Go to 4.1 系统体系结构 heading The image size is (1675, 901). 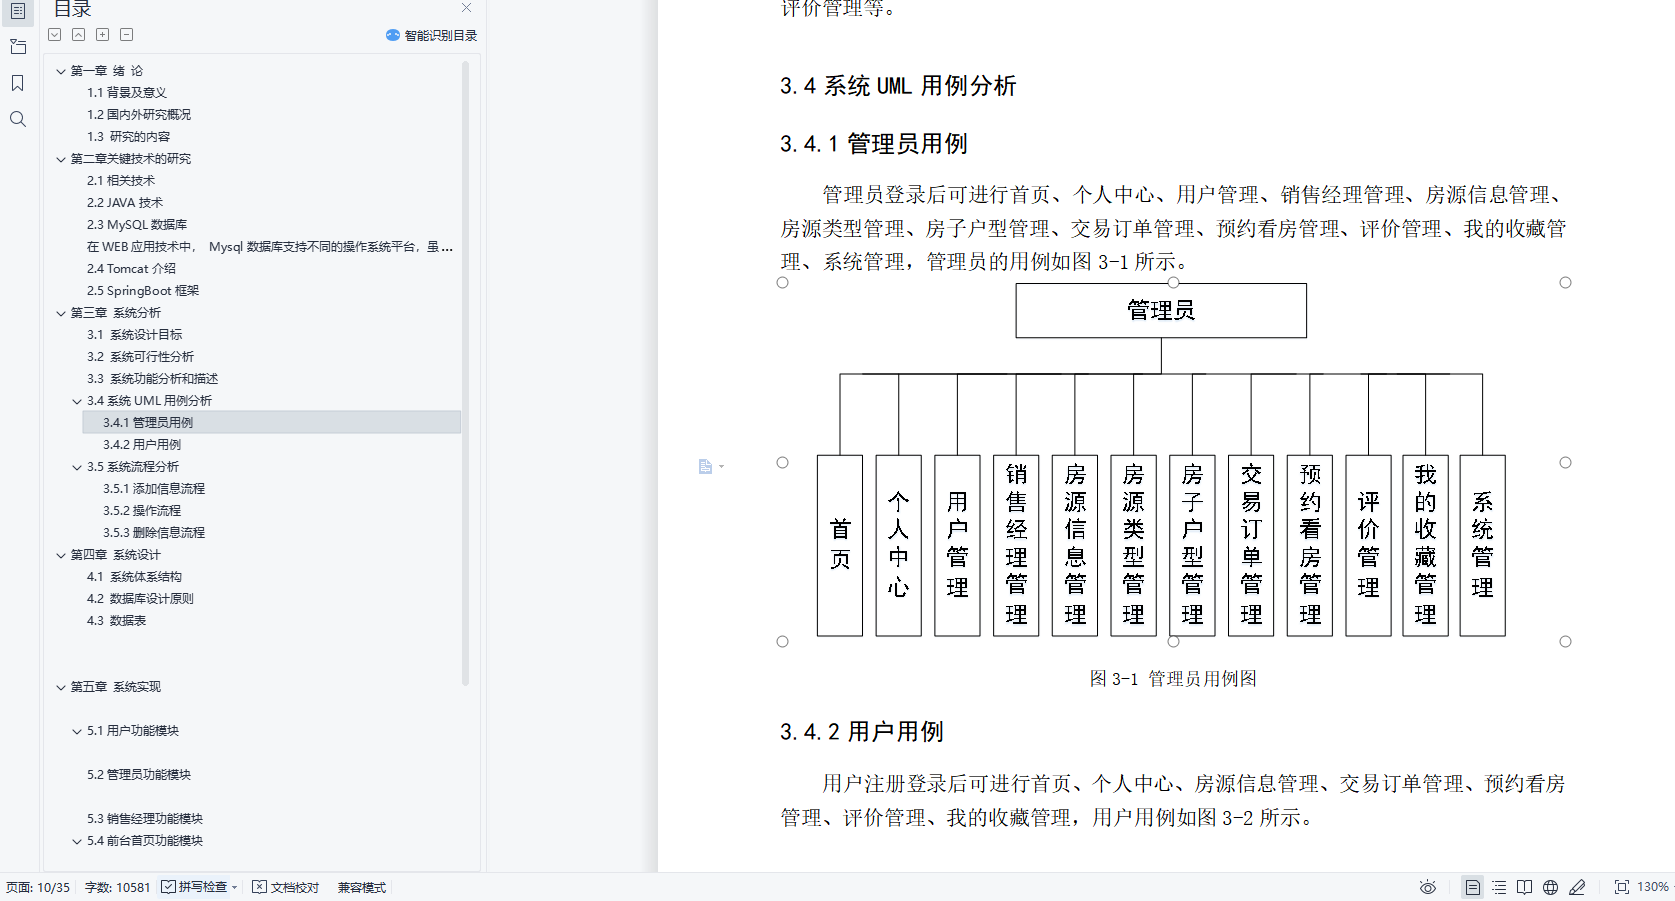(x=135, y=577)
